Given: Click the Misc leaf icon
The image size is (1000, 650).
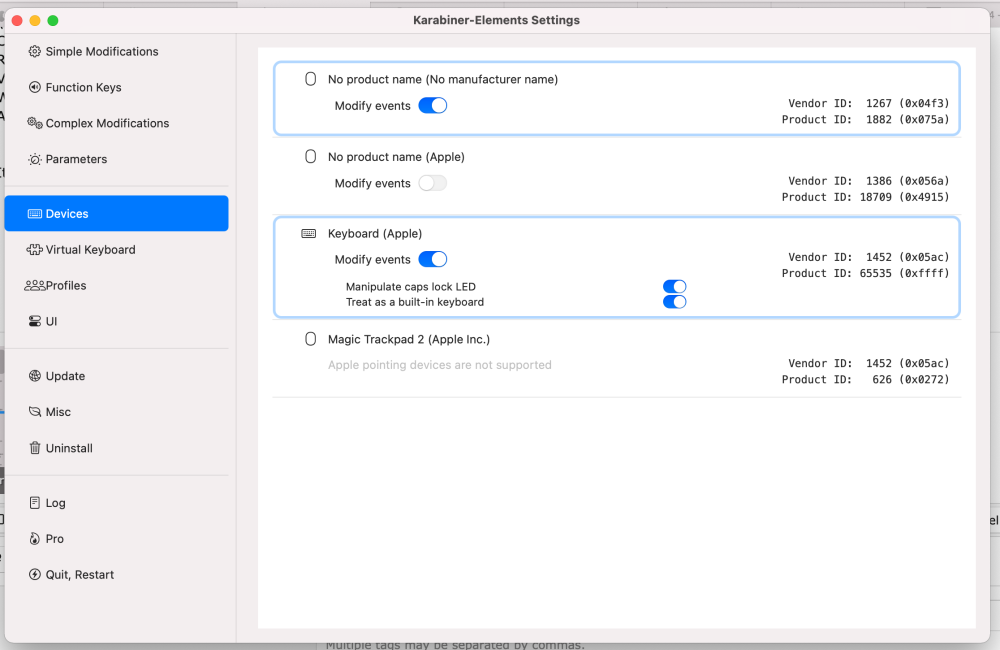Looking at the screenshot, I should click(x=34, y=412).
